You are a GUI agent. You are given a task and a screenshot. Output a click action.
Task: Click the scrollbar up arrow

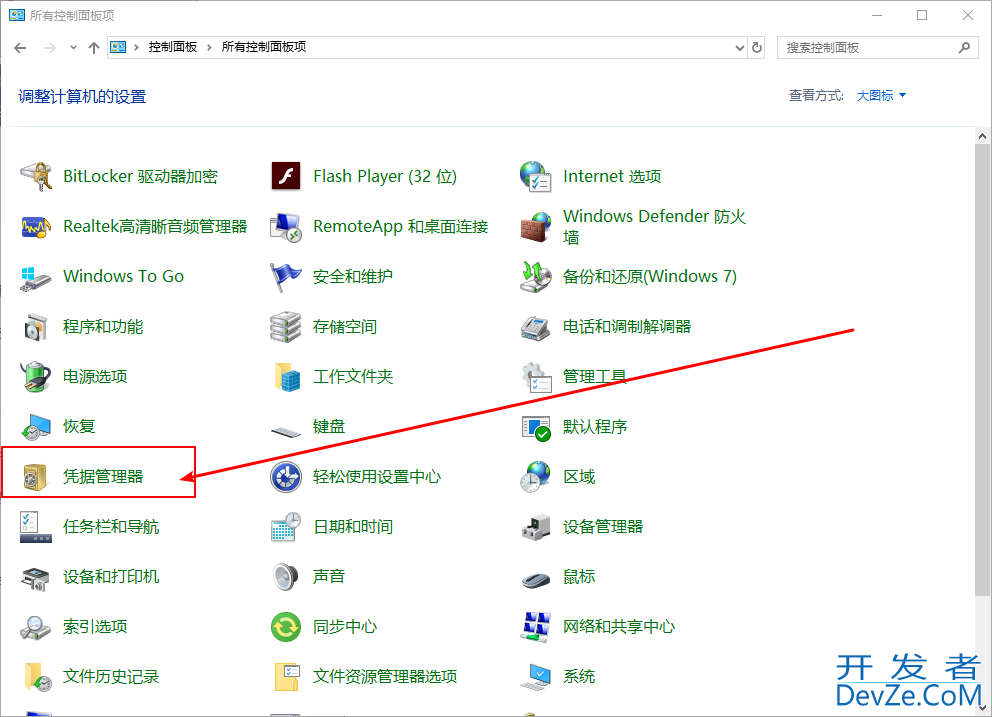click(983, 136)
